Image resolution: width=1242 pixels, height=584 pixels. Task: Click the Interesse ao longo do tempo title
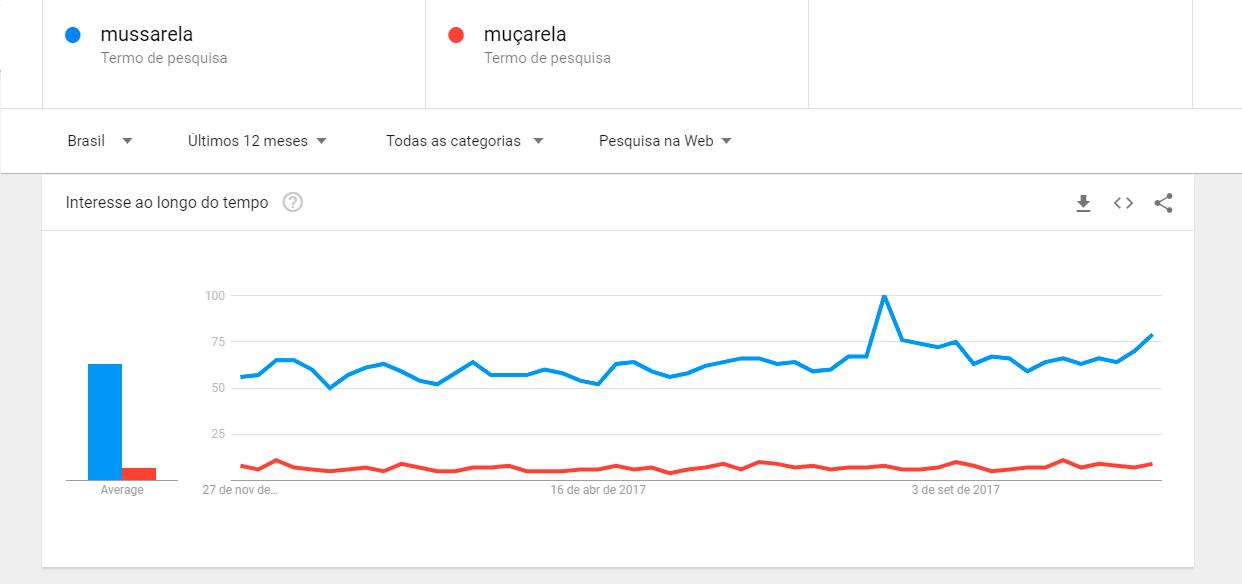click(167, 203)
